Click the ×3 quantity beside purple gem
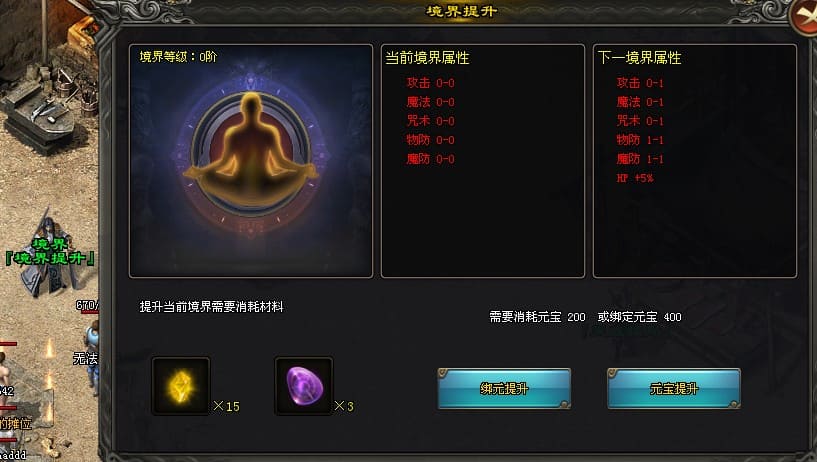Viewport: 817px width, 462px height. click(344, 406)
